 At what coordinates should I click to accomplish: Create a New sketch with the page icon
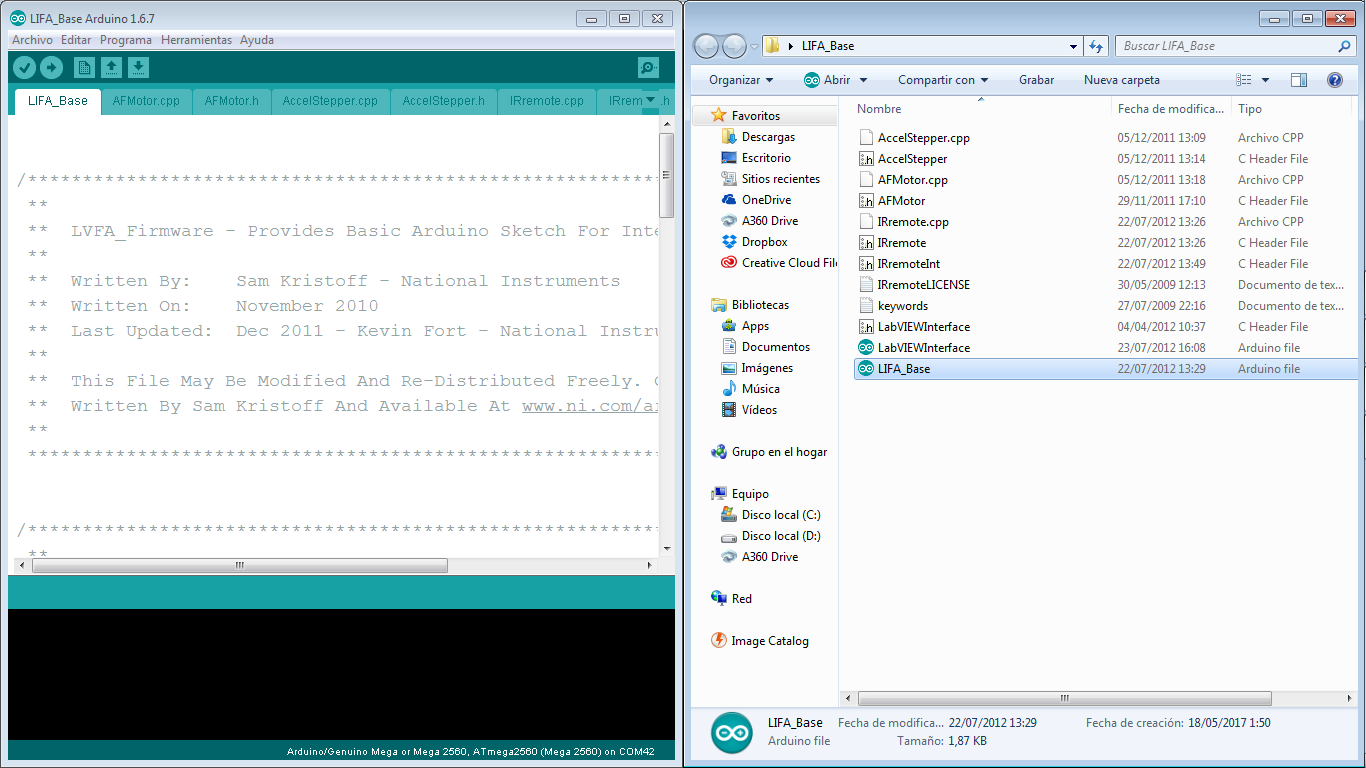85,67
